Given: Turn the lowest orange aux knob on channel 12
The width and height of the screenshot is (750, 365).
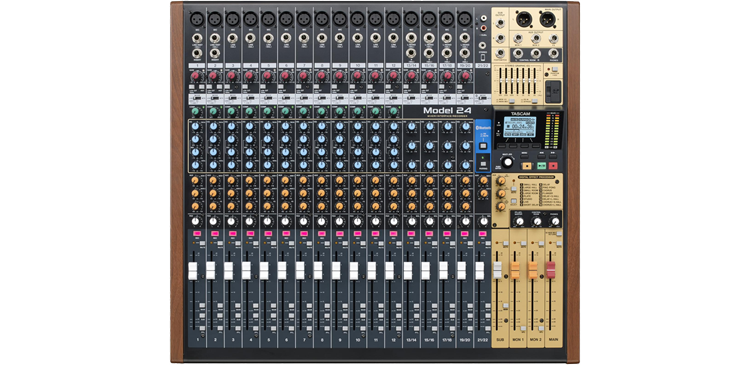Looking at the screenshot, I should coord(393,206).
